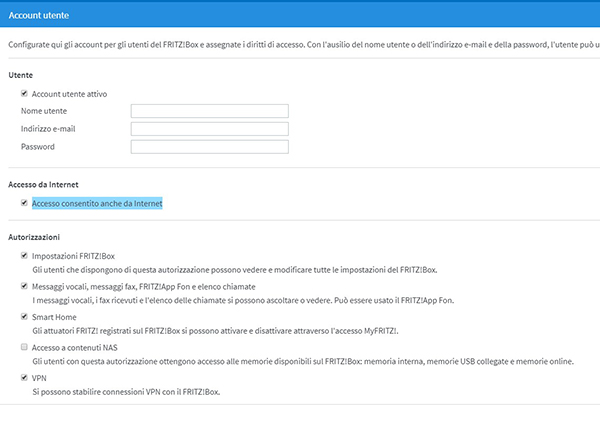The image size is (600, 431).
Task: Click the Nome utente input field
Action: 210,111
